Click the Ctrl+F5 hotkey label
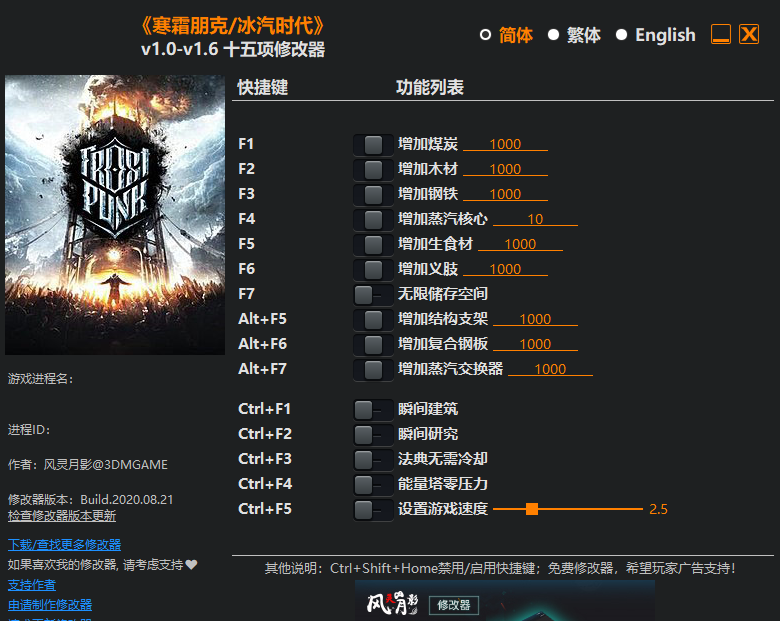Image resolution: width=780 pixels, height=621 pixels. (265, 509)
